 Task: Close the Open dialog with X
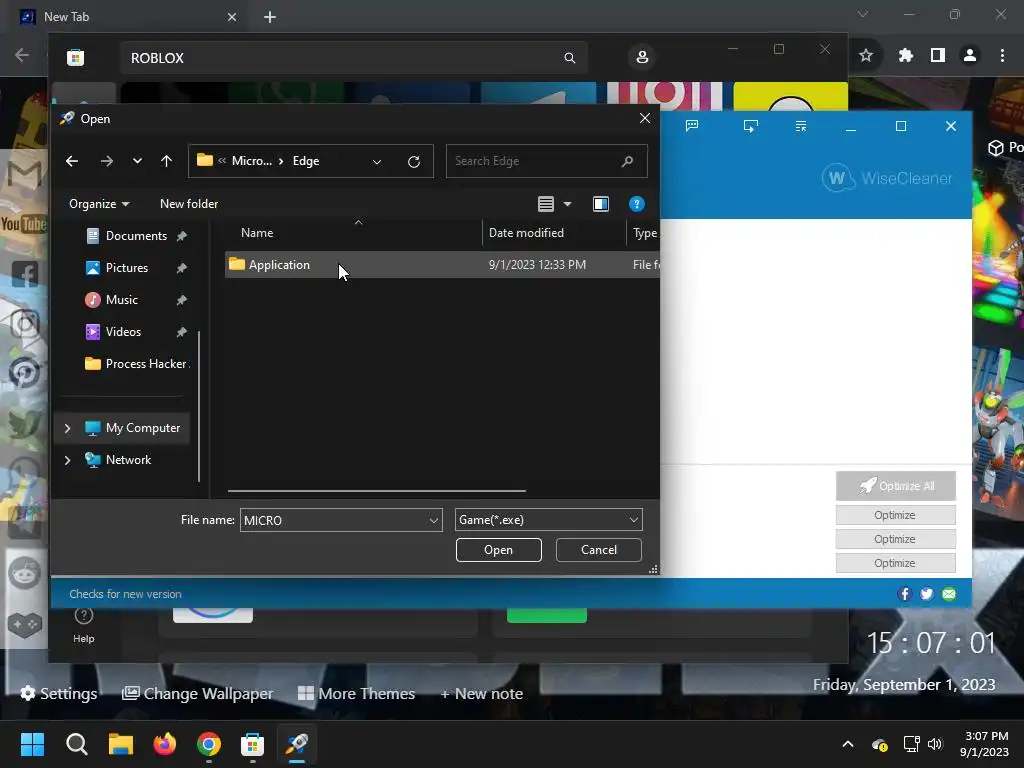[x=645, y=118]
